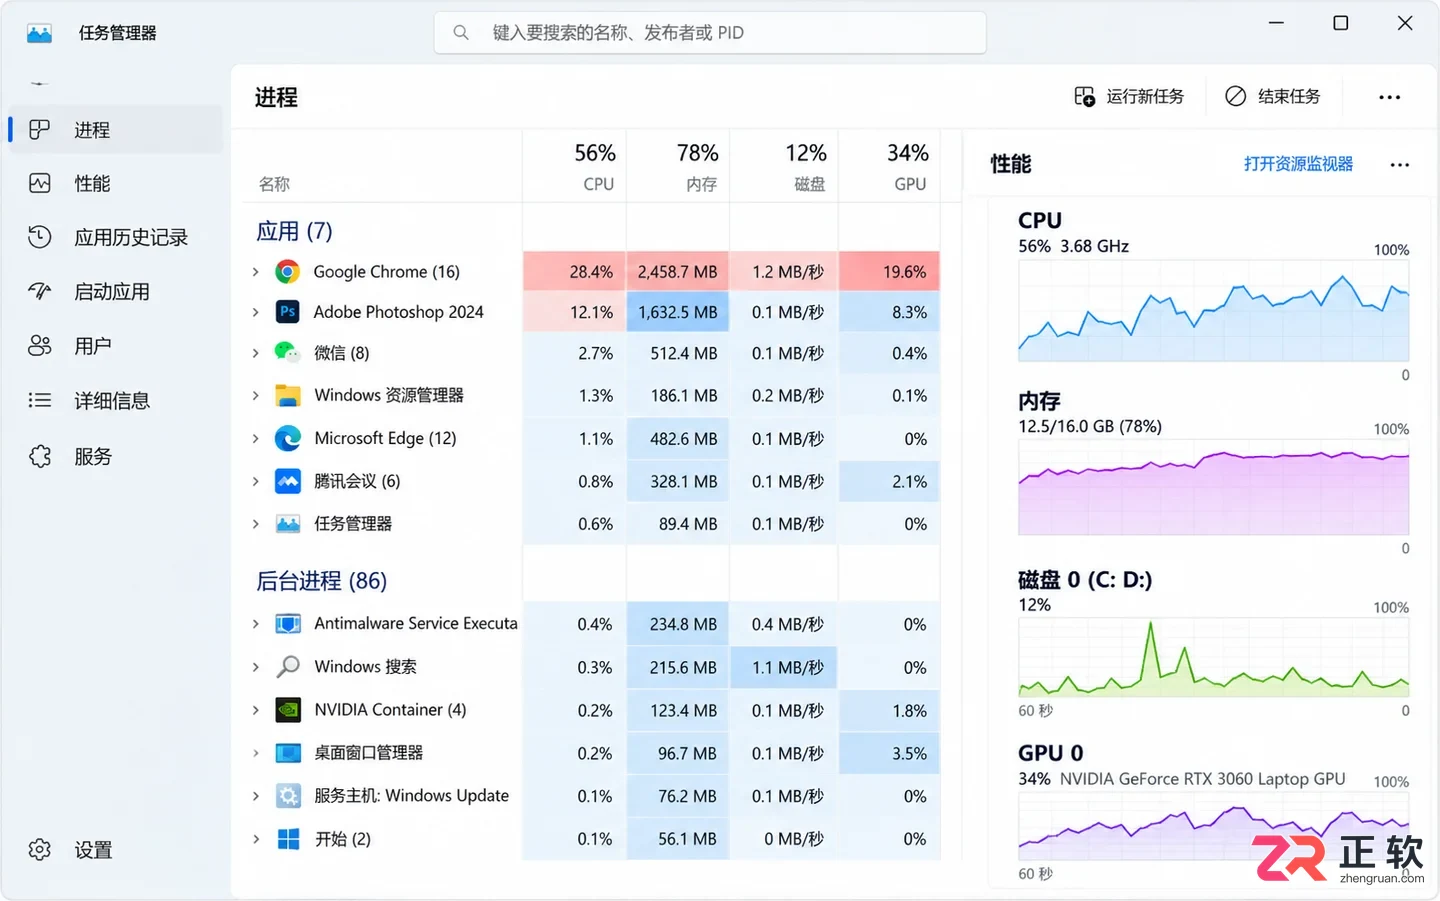The width and height of the screenshot is (1440, 901).
Task: Click the search box for name or PID
Action: (x=710, y=33)
